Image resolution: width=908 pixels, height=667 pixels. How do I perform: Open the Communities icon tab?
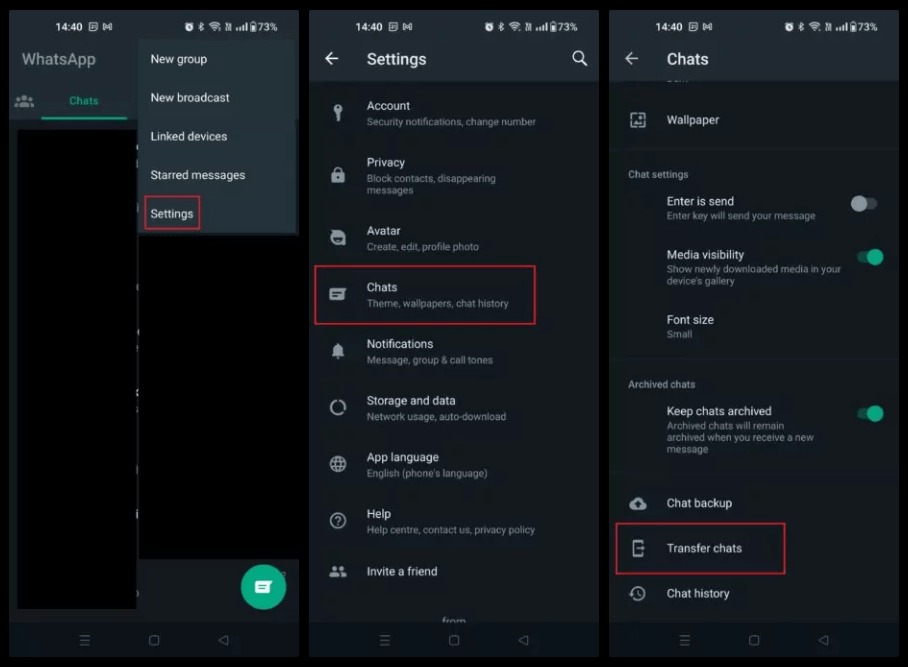pyautogui.click(x=24, y=101)
